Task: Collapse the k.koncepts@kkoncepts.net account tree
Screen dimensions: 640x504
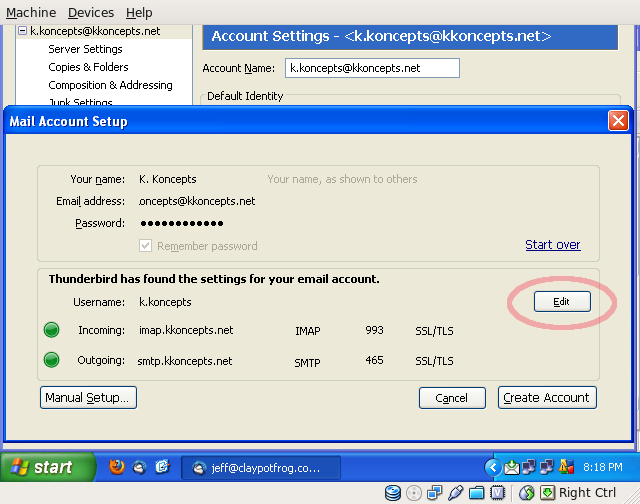Action: (x=22, y=30)
